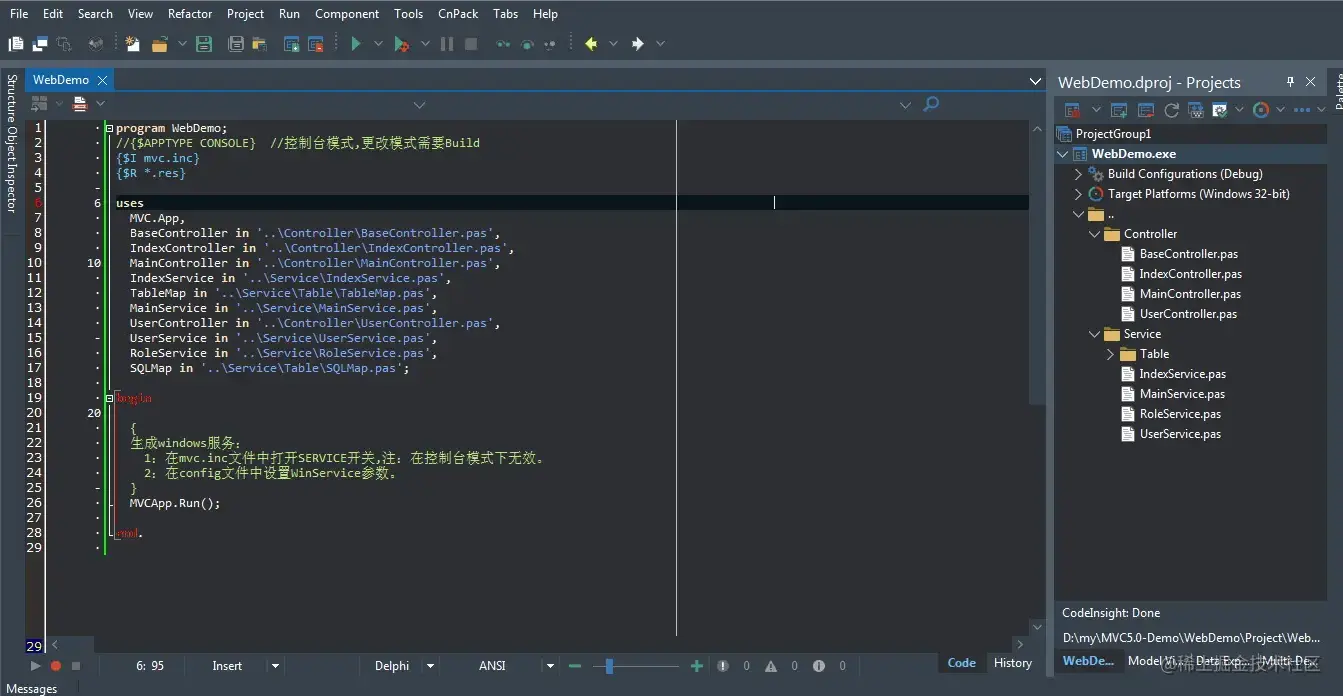This screenshot has height=696, width=1343.
Task: Open the Back navigation history dropdown
Action: 613,44
